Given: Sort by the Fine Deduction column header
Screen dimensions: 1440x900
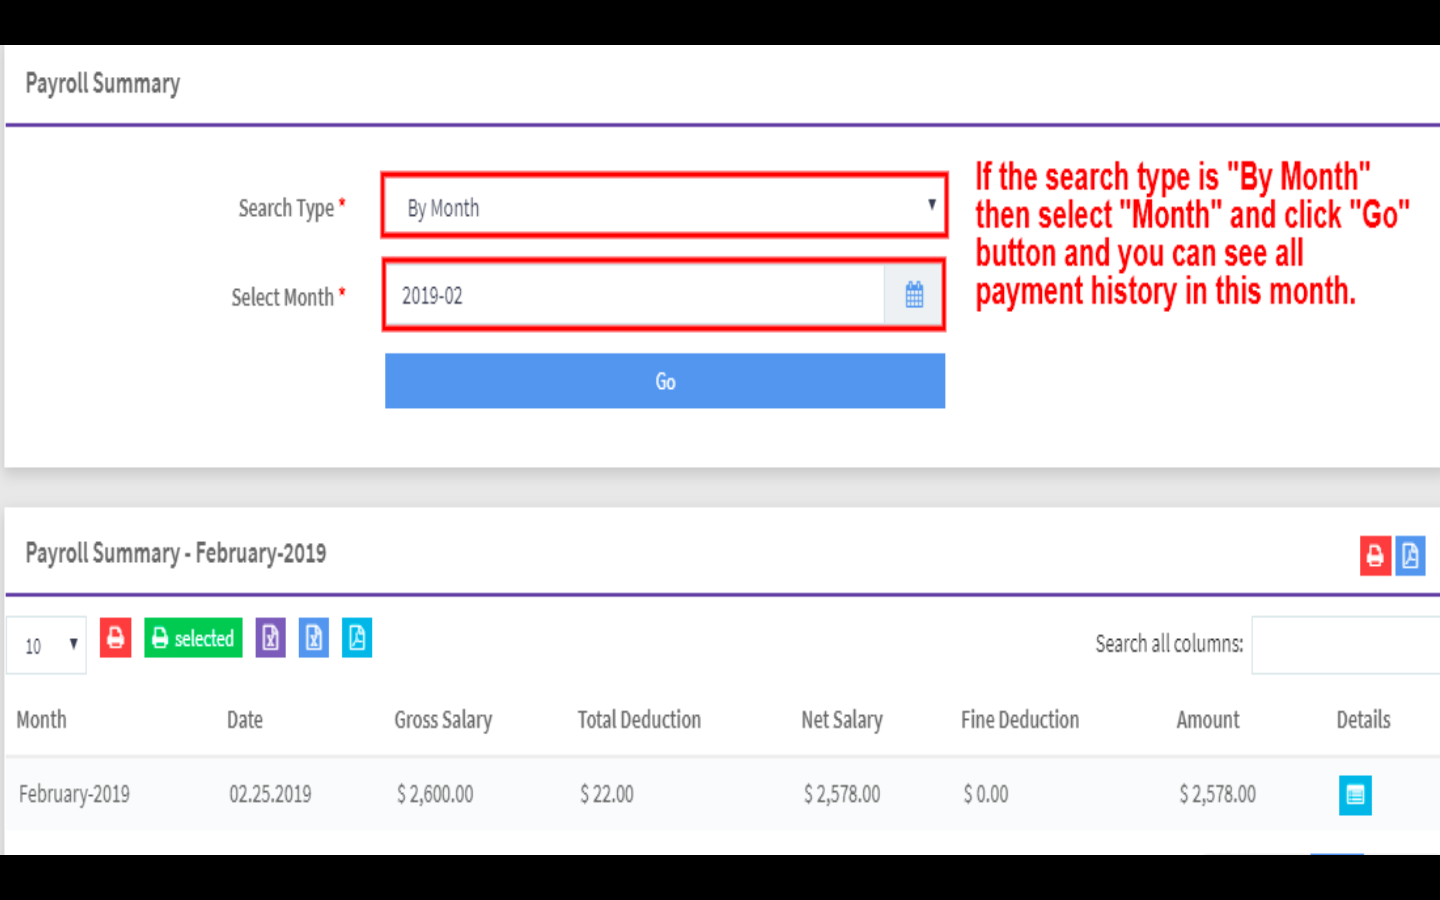Looking at the screenshot, I should tap(1020, 720).
